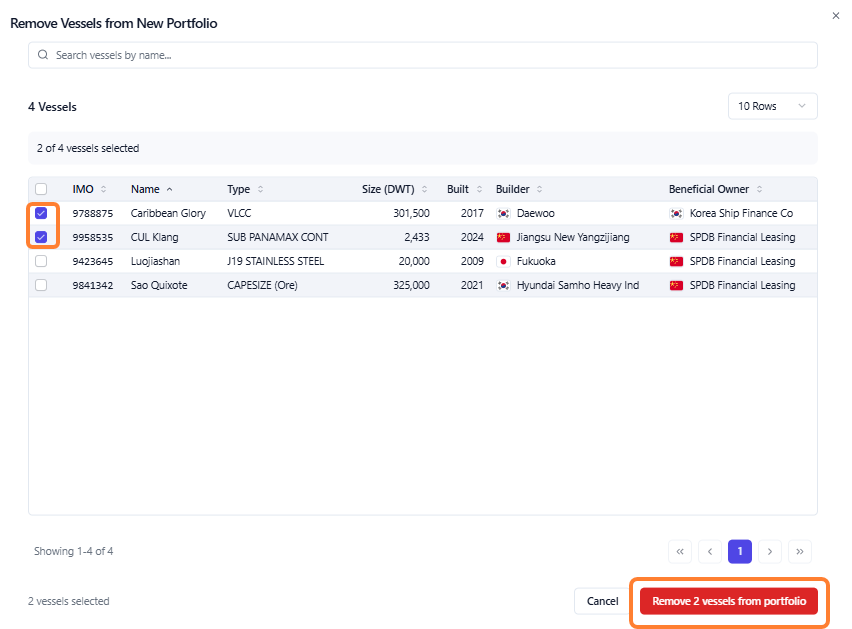
Task: Select page 1 in pagination
Action: pos(740,551)
